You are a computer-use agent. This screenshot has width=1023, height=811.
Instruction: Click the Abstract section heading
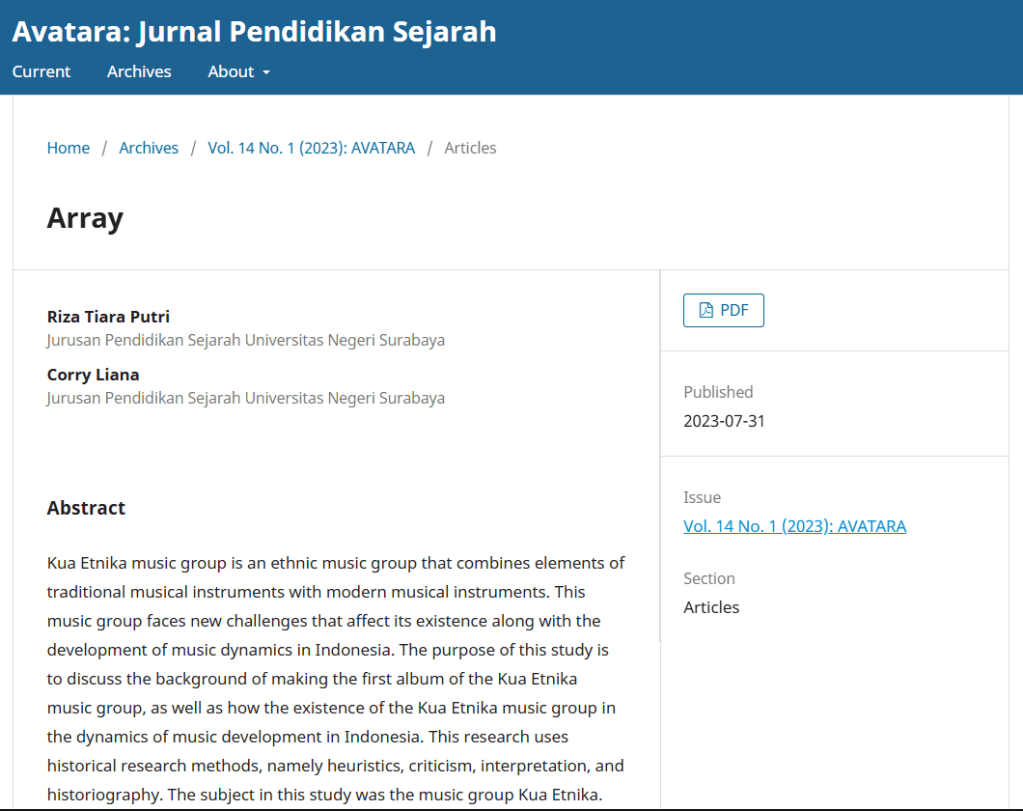click(86, 508)
